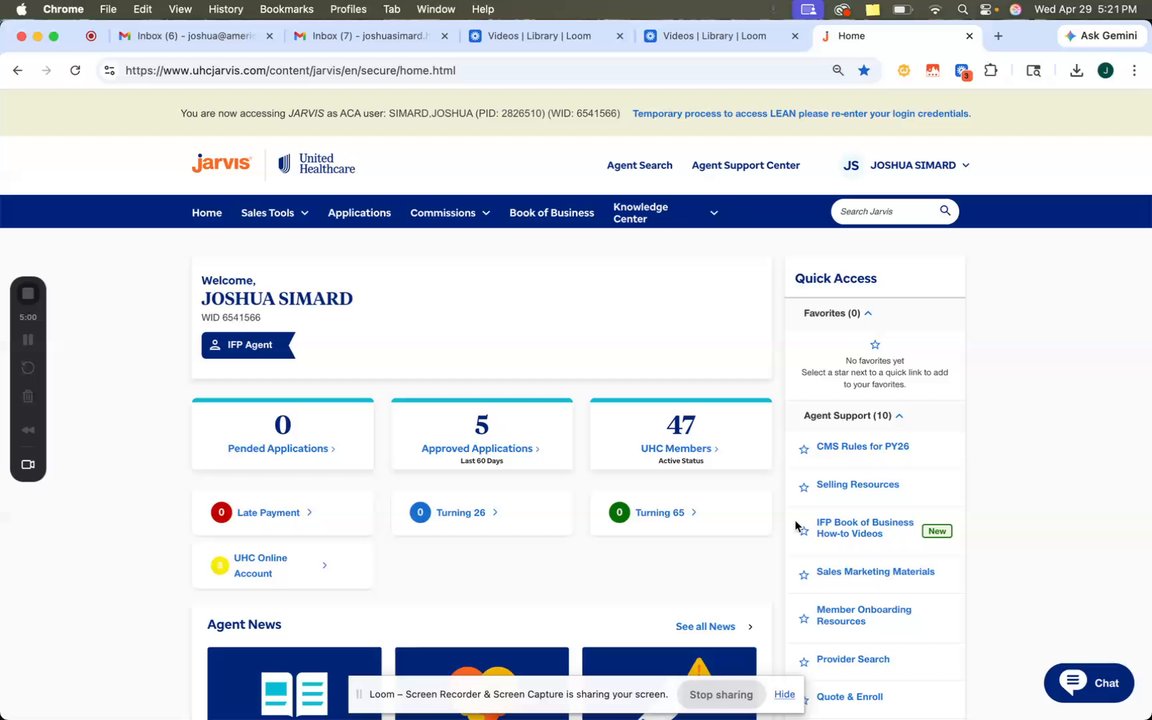Star Sales Marketing Materials as favorite

804,575
